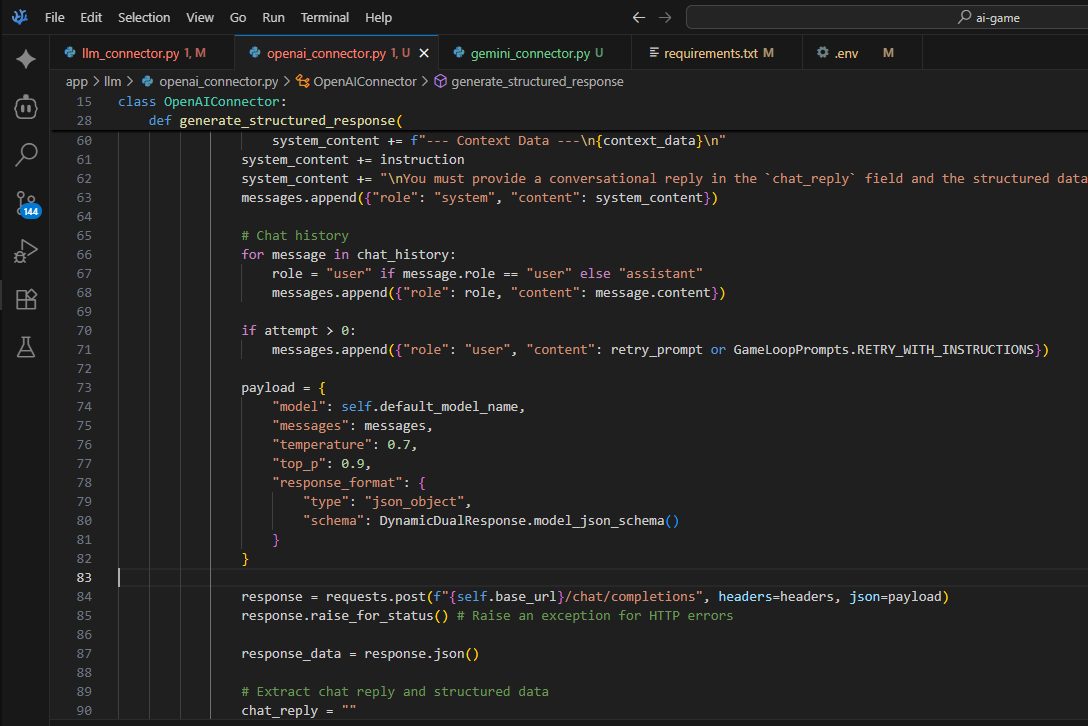Open the robot agent view in activity bar
The height and width of the screenshot is (726, 1088).
(26, 107)
